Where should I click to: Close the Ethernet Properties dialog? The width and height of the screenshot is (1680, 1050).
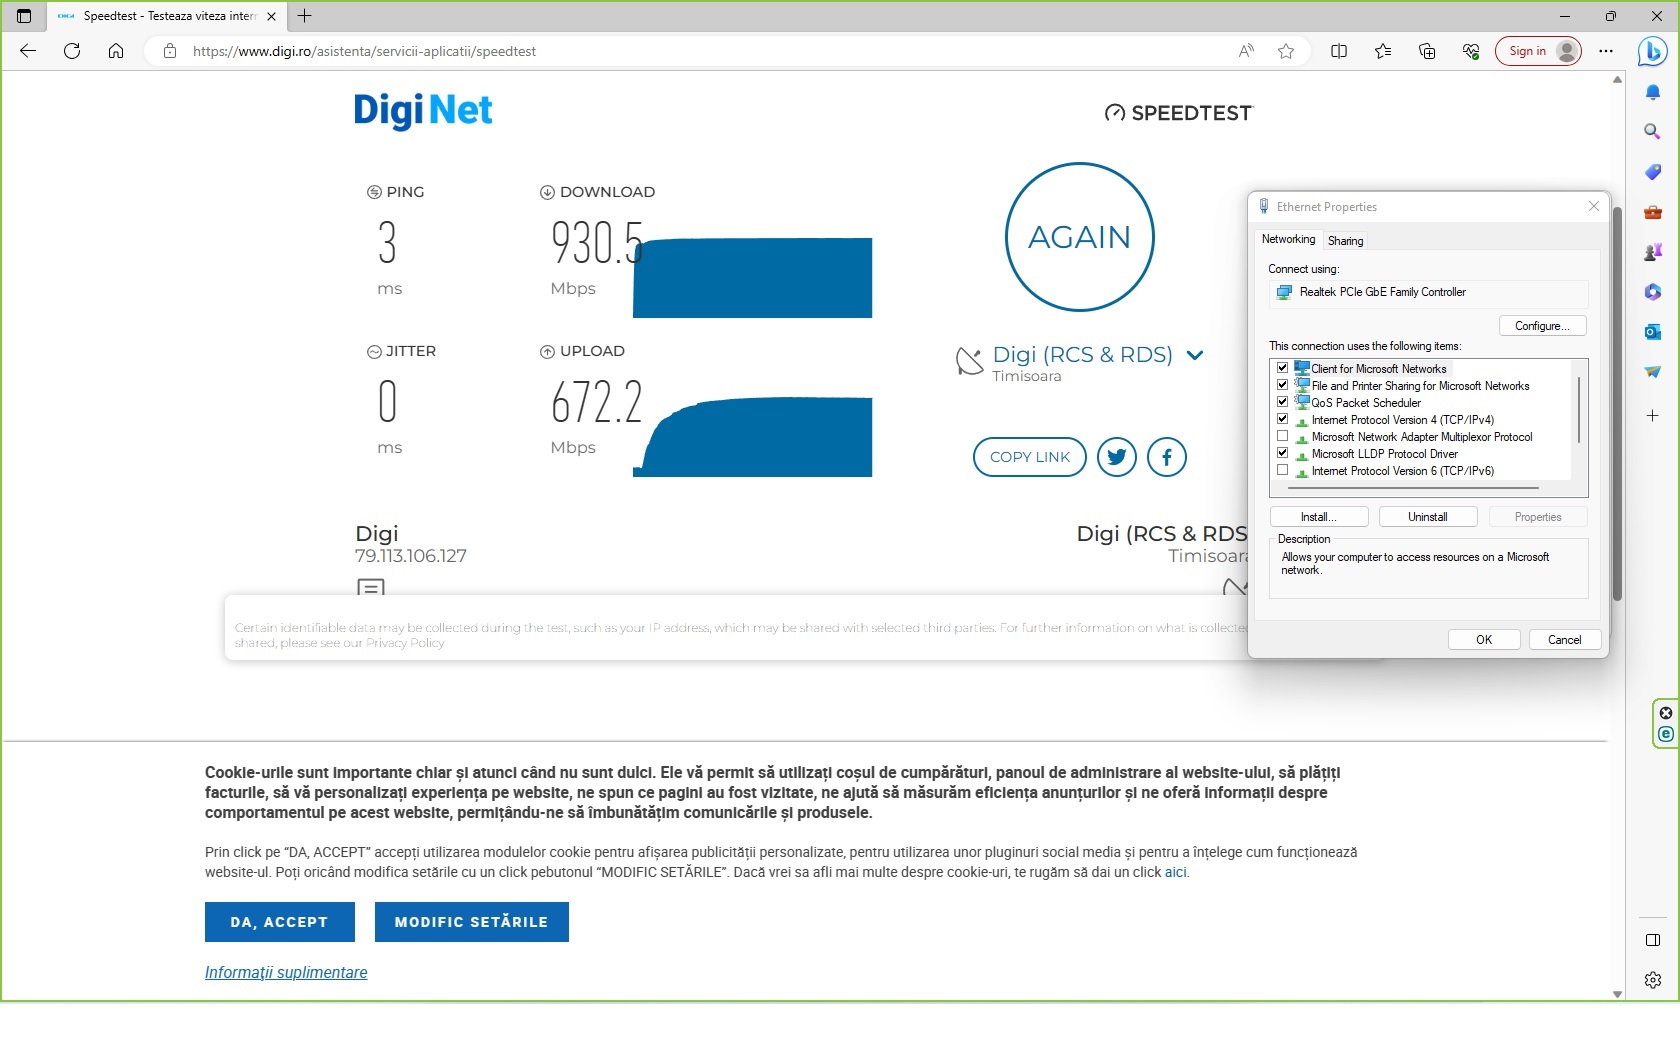(1594, 206)
